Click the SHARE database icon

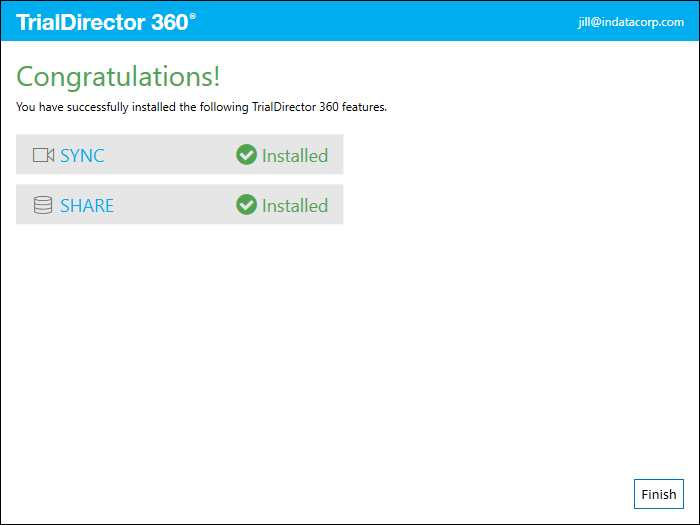(x=43, y=205)
